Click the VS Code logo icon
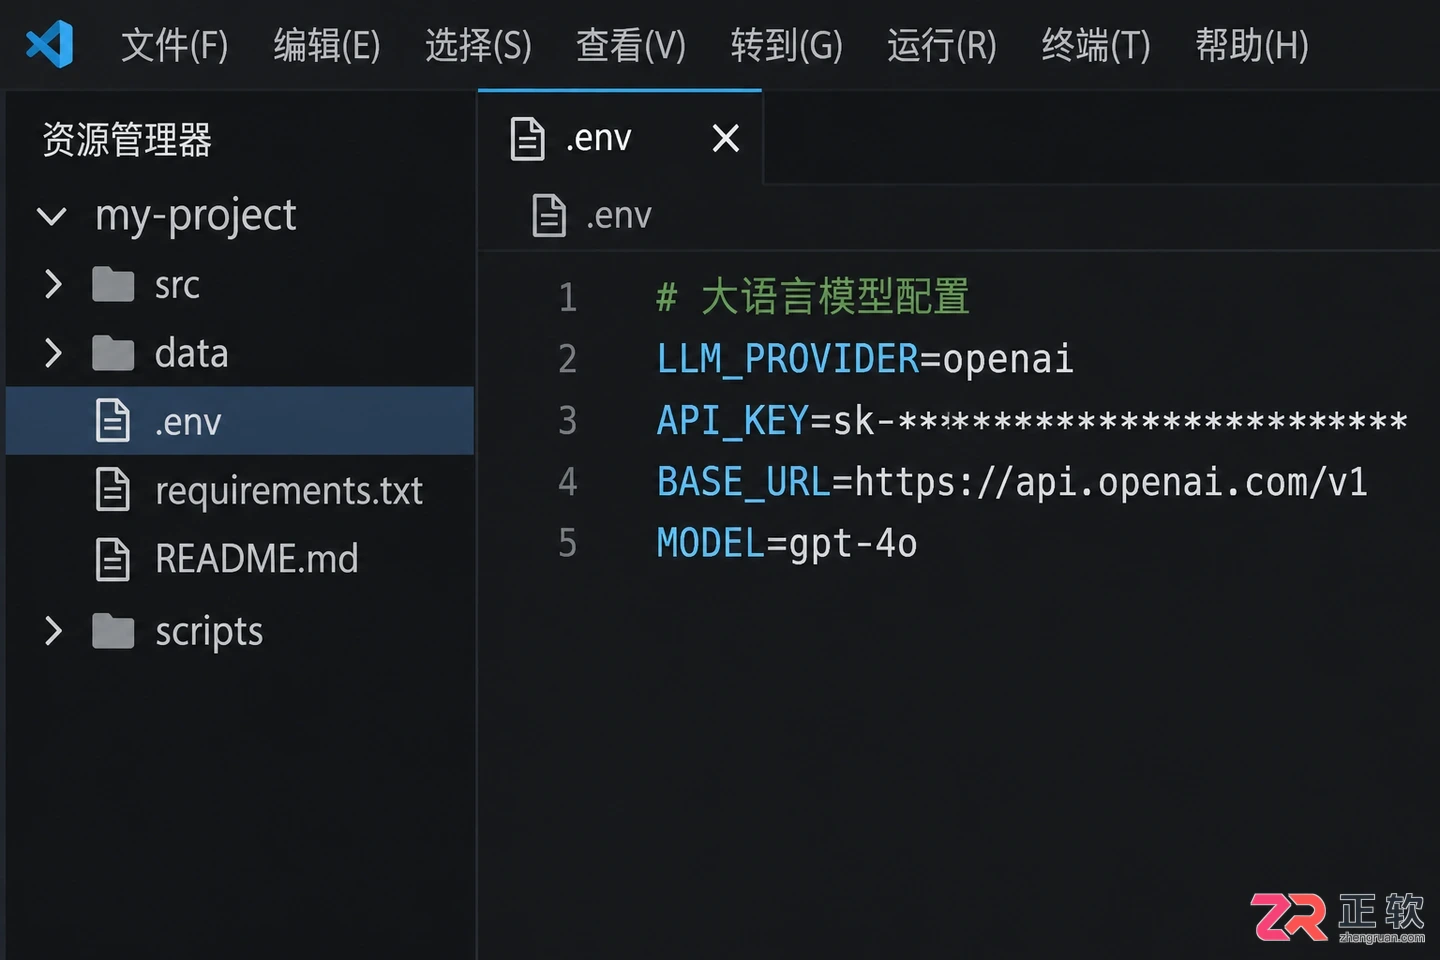This screenshot has width=1440, height=960. (50, 44)
